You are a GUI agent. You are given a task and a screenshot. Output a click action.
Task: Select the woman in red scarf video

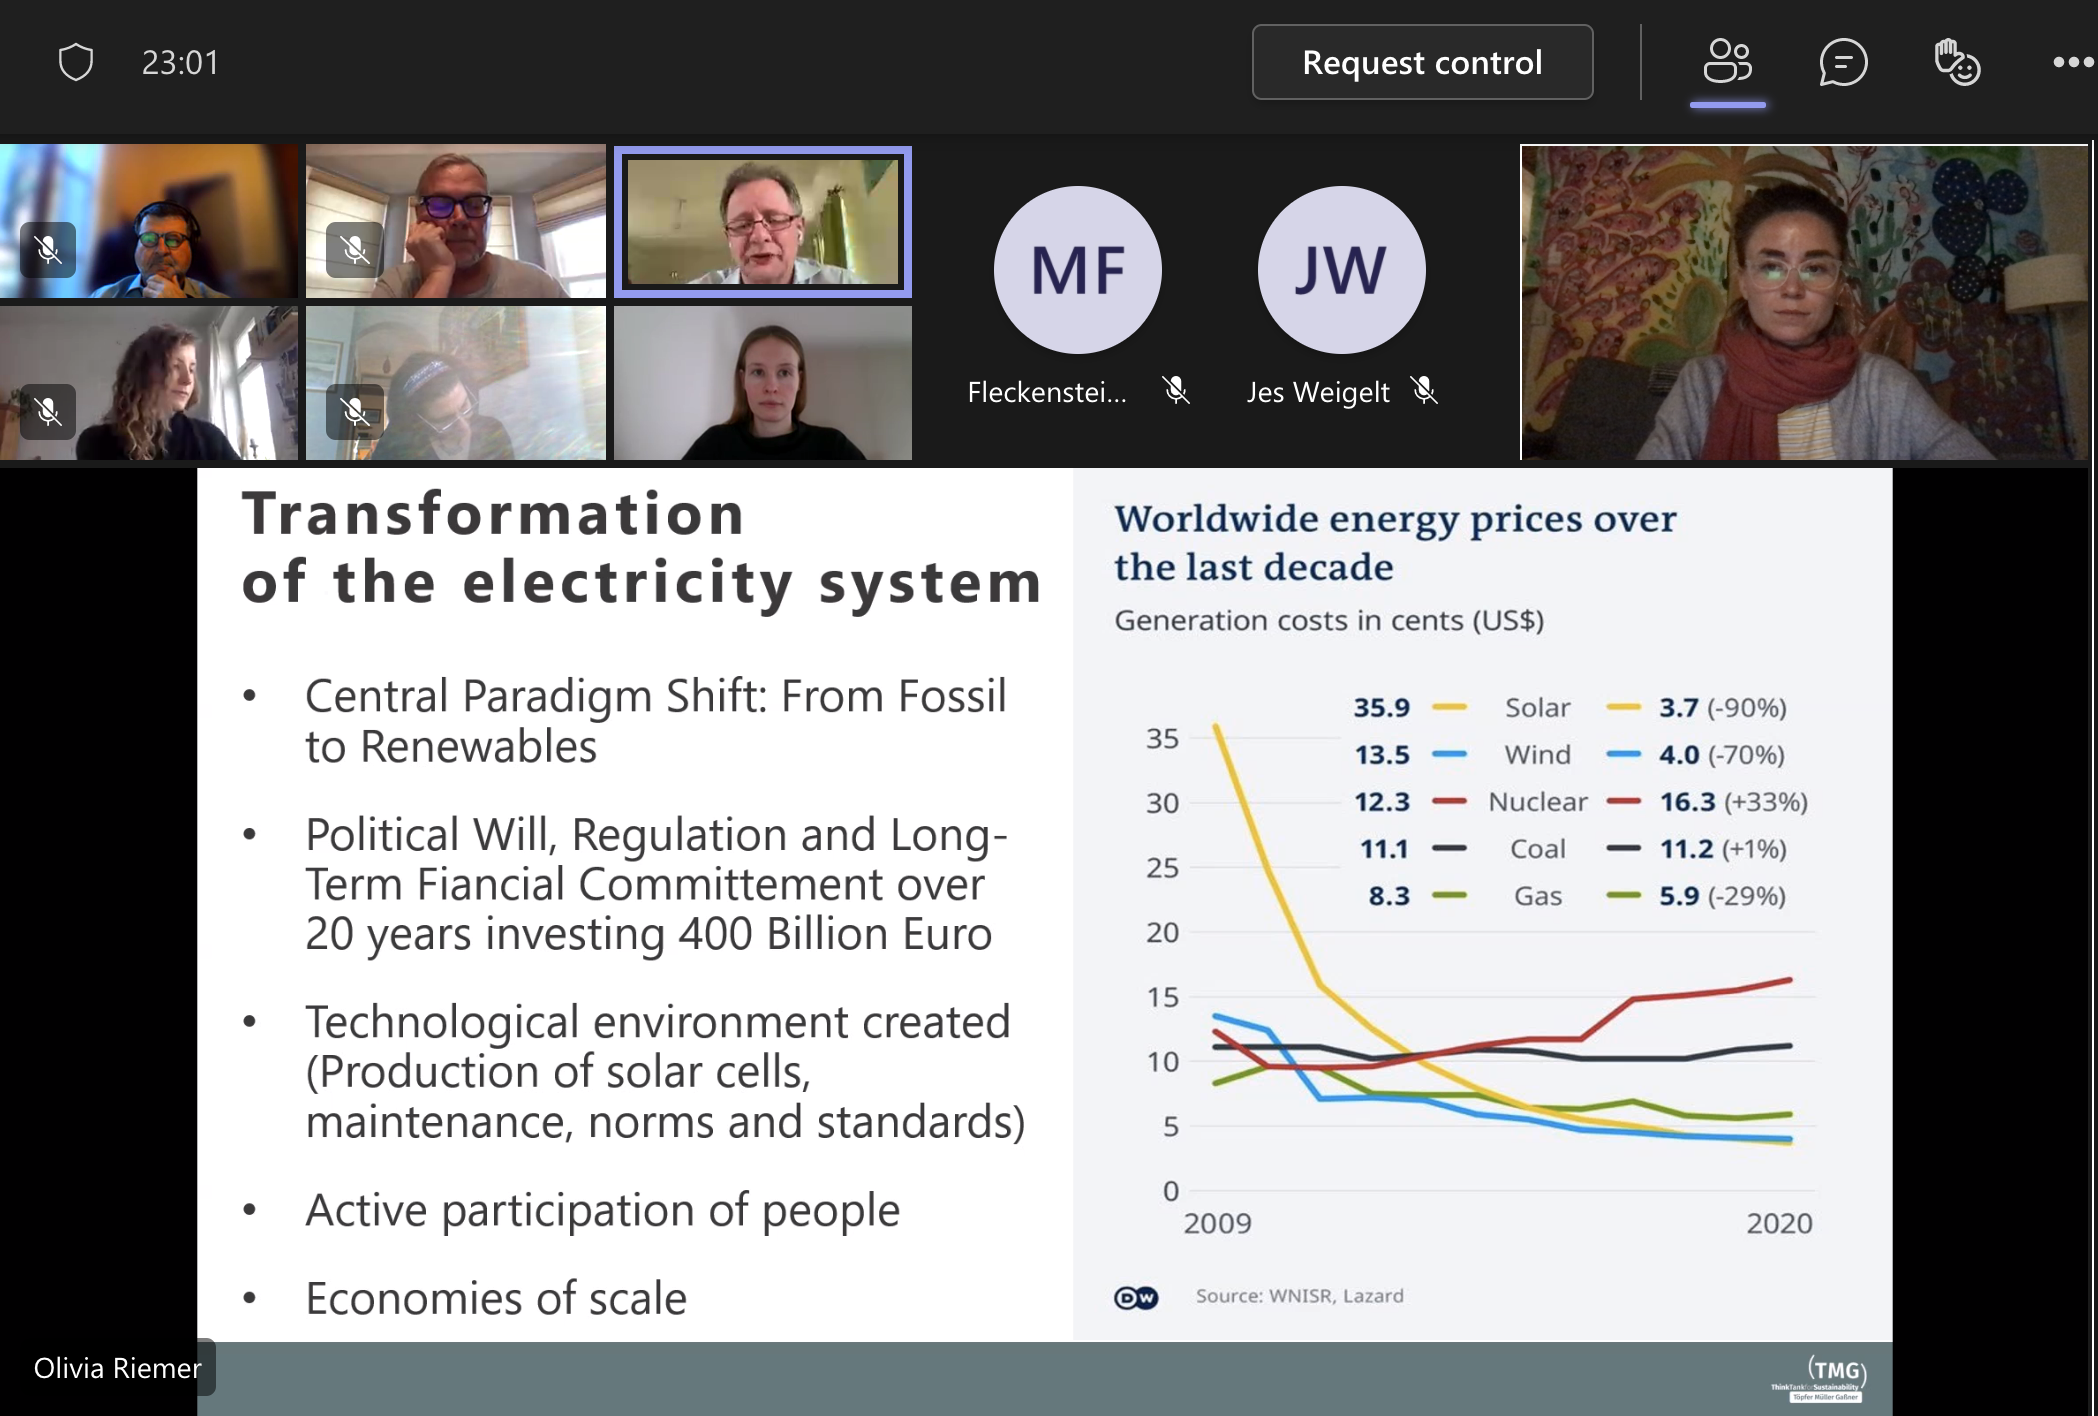(1804, 302)
